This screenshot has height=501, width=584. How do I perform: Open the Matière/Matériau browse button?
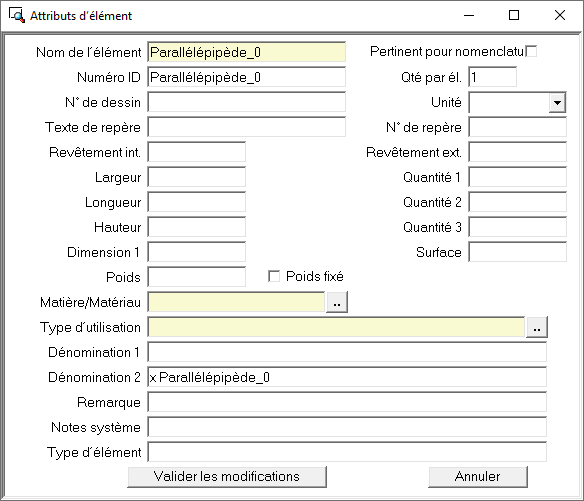tap(337, 302)
